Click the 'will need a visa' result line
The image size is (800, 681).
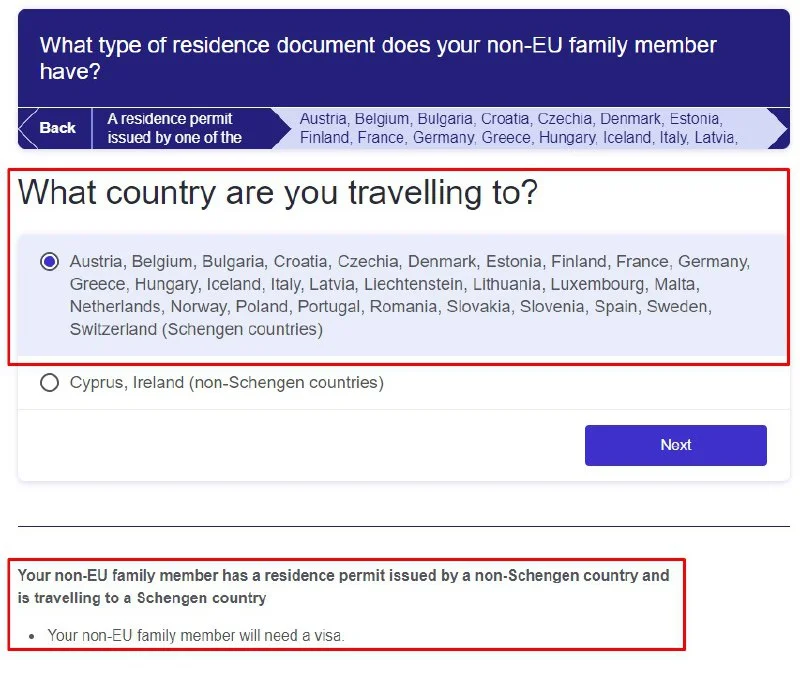coord(196,635)
